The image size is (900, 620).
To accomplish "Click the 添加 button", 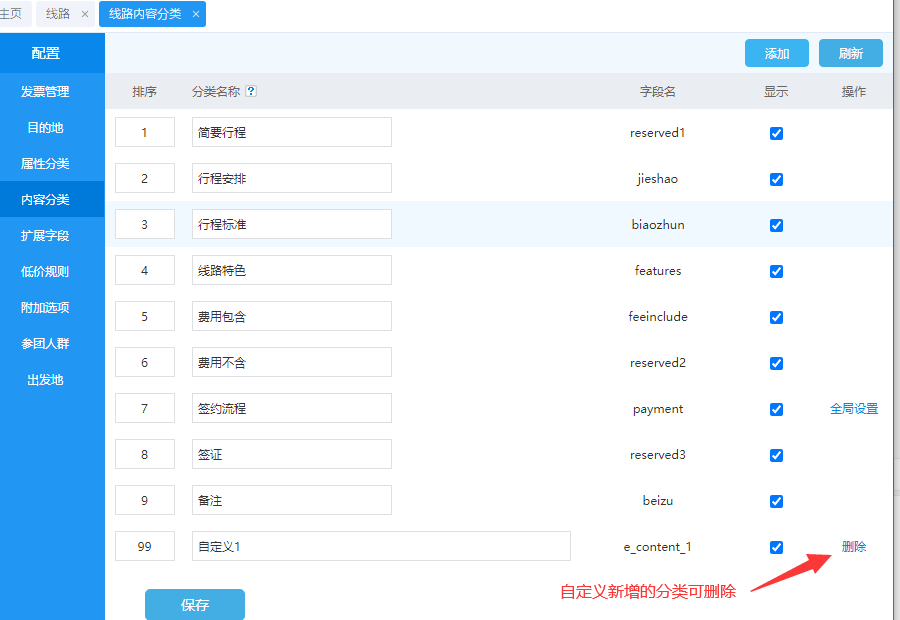I will [x=776, y=54].
